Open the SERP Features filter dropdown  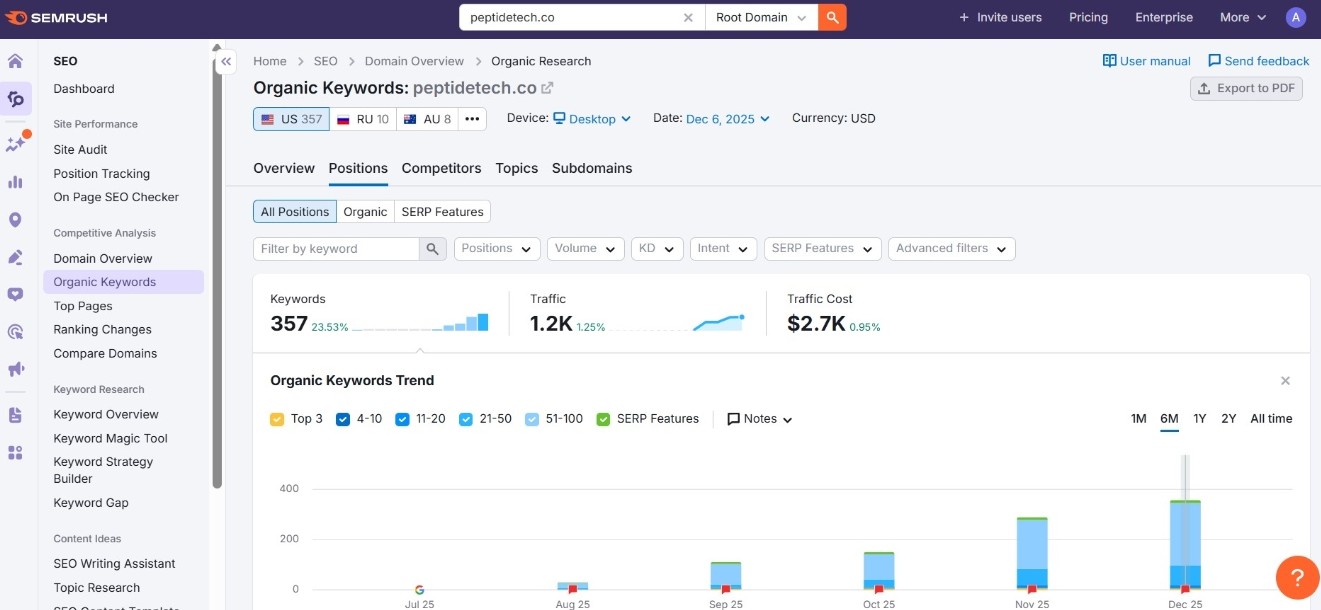point(823,249)
